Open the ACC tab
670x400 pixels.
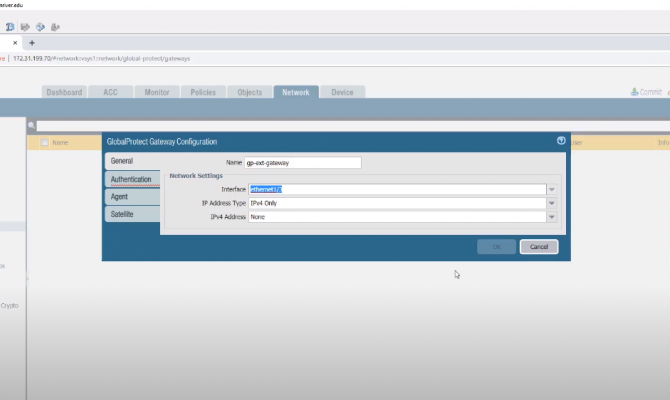pyautogui.click(x=110, y=92)
